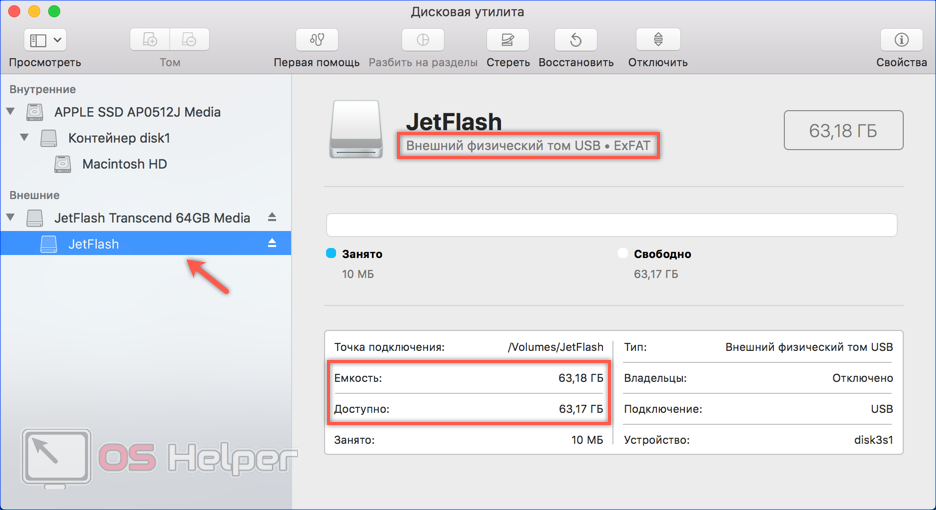Select Macintosh HD volume
The image size is (936, 510).
coord(124,164)
